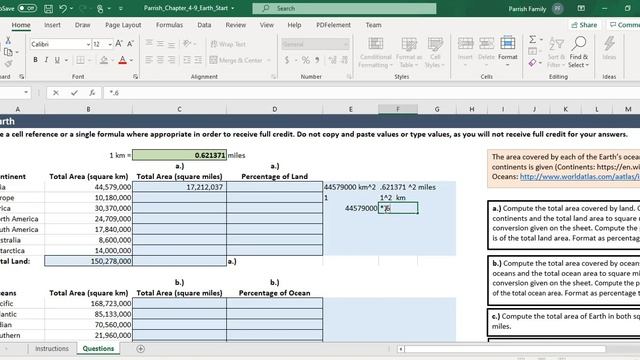Click the Percent Style icon
The image size is (640, 360).
point(306,60)
